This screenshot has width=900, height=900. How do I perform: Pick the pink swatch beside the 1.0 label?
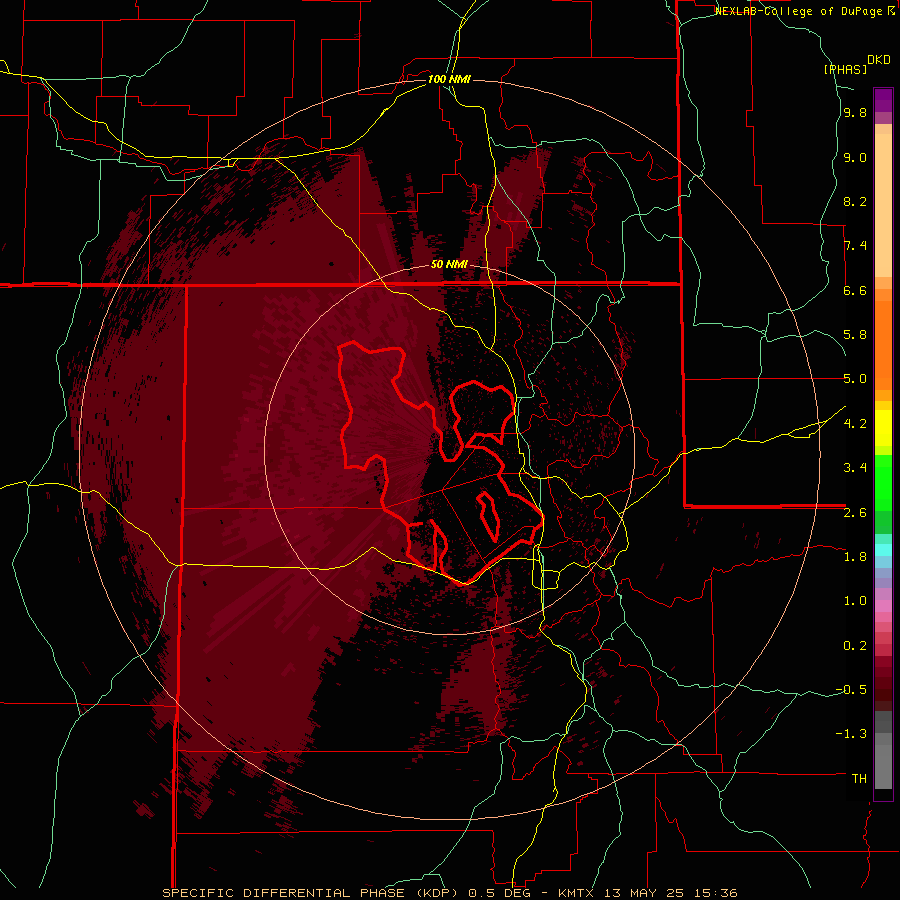pos(883,606)
